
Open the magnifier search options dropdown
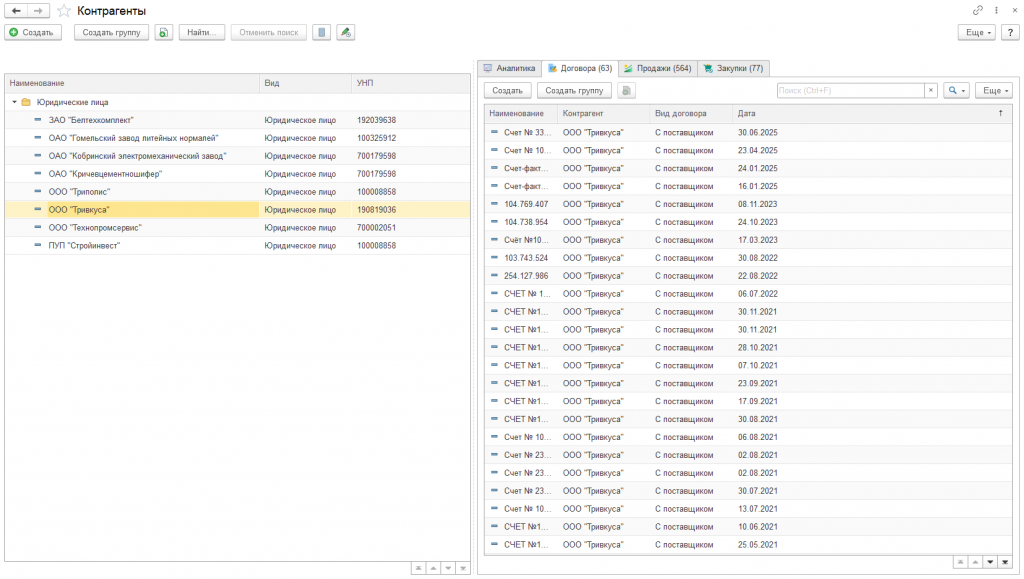957,90
